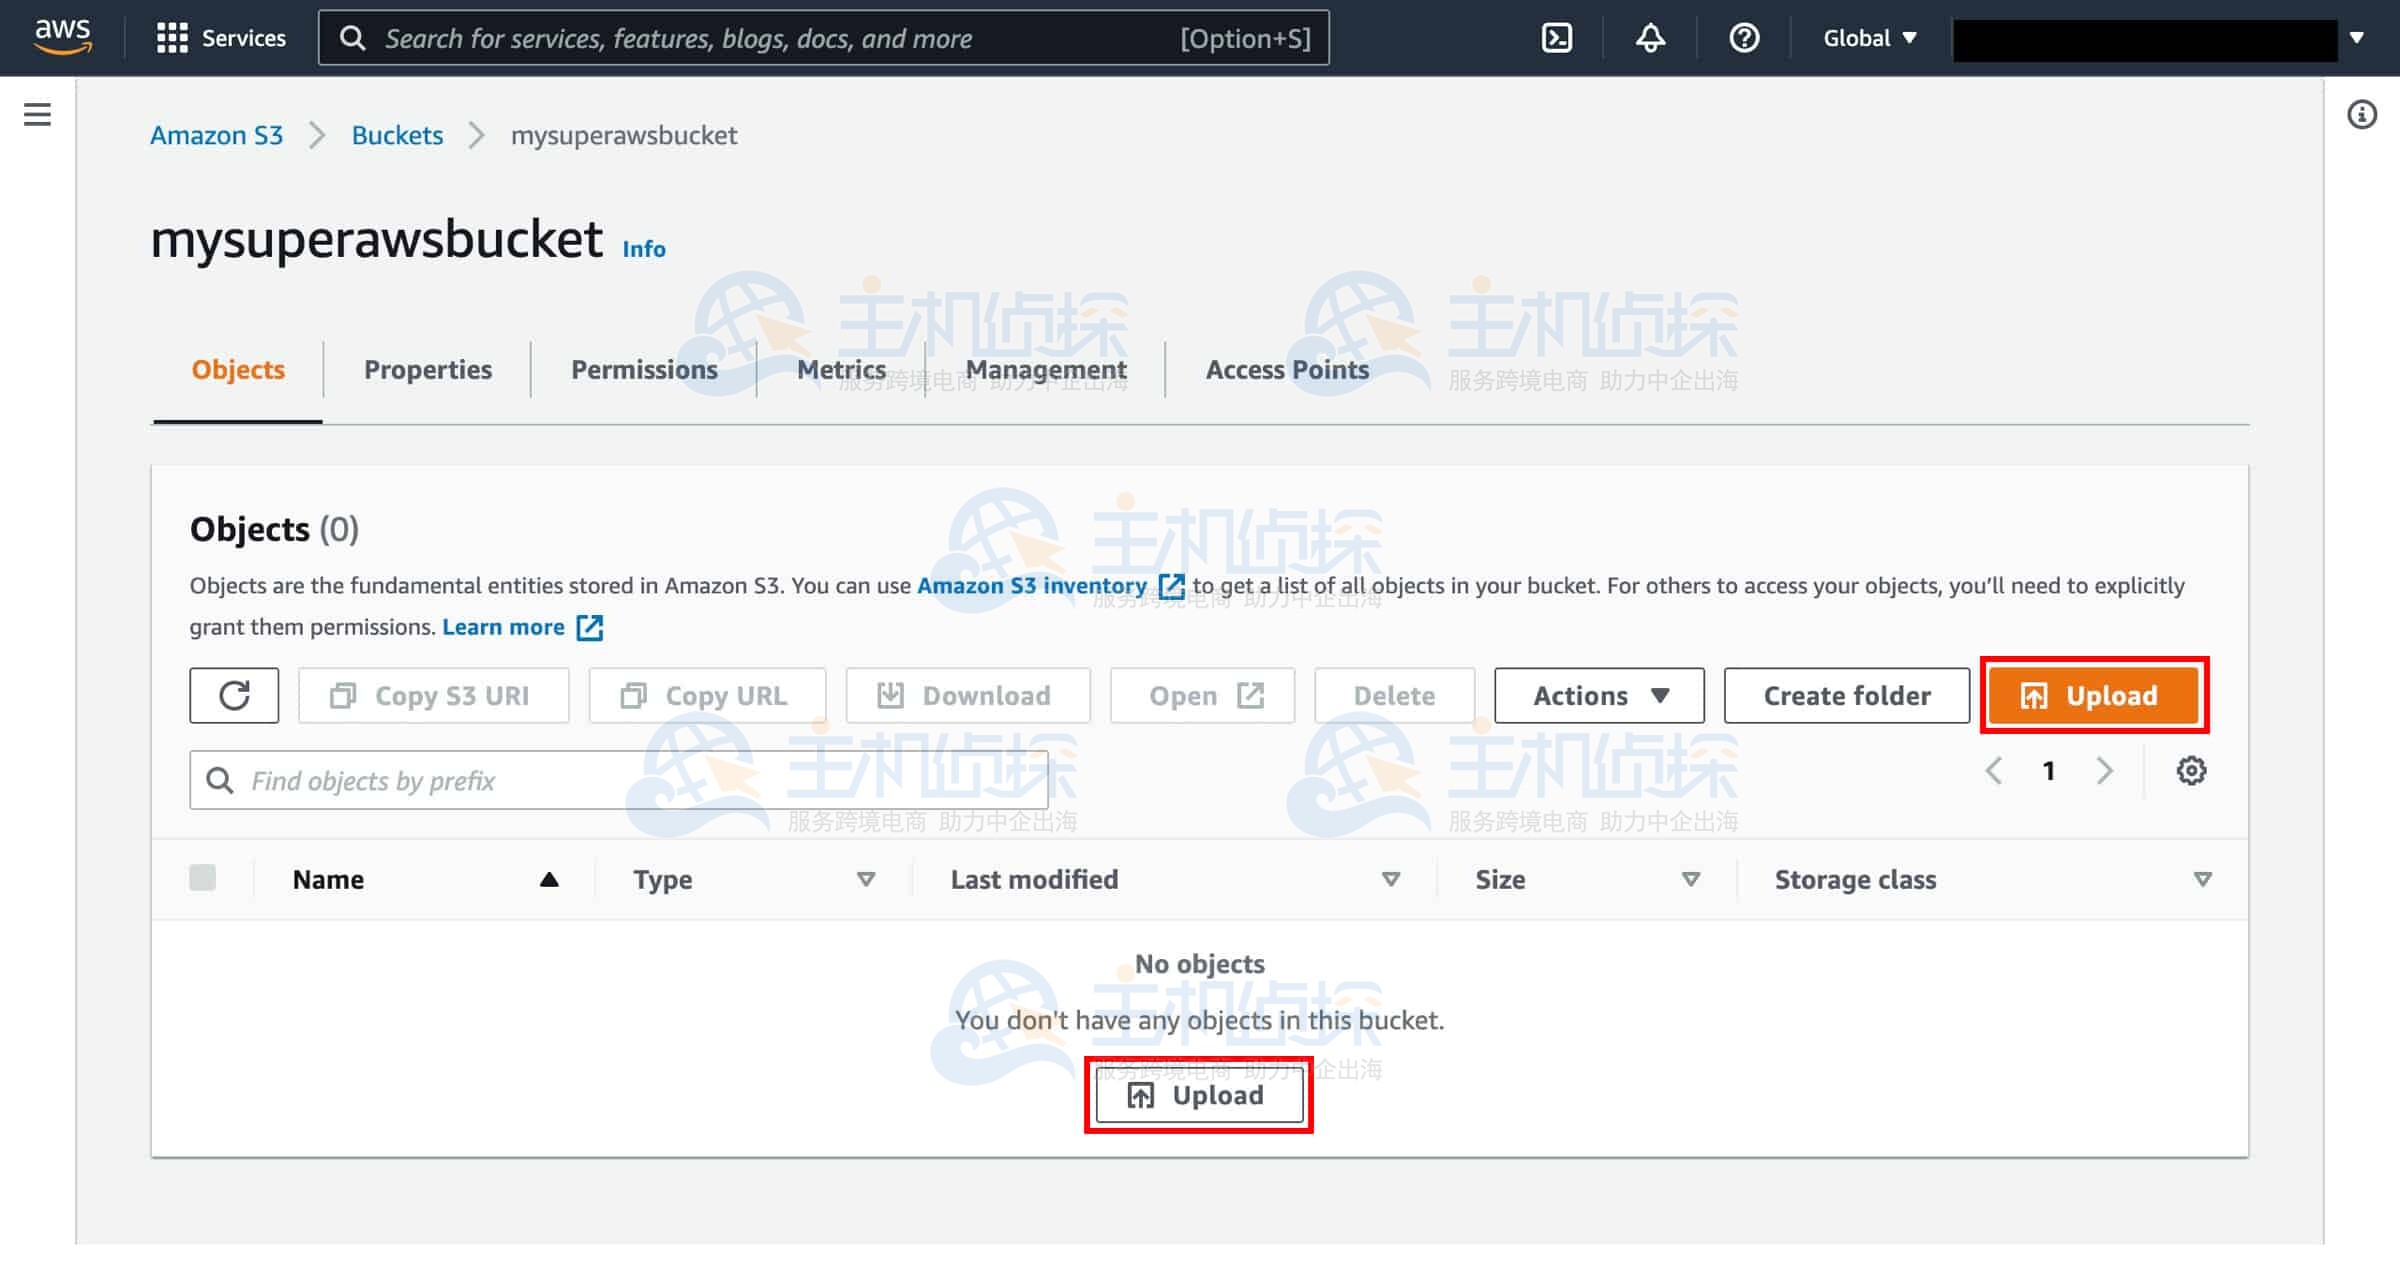Click the info panel icon at right
Viewport: 2400px width, 1264px height.
2362,115
